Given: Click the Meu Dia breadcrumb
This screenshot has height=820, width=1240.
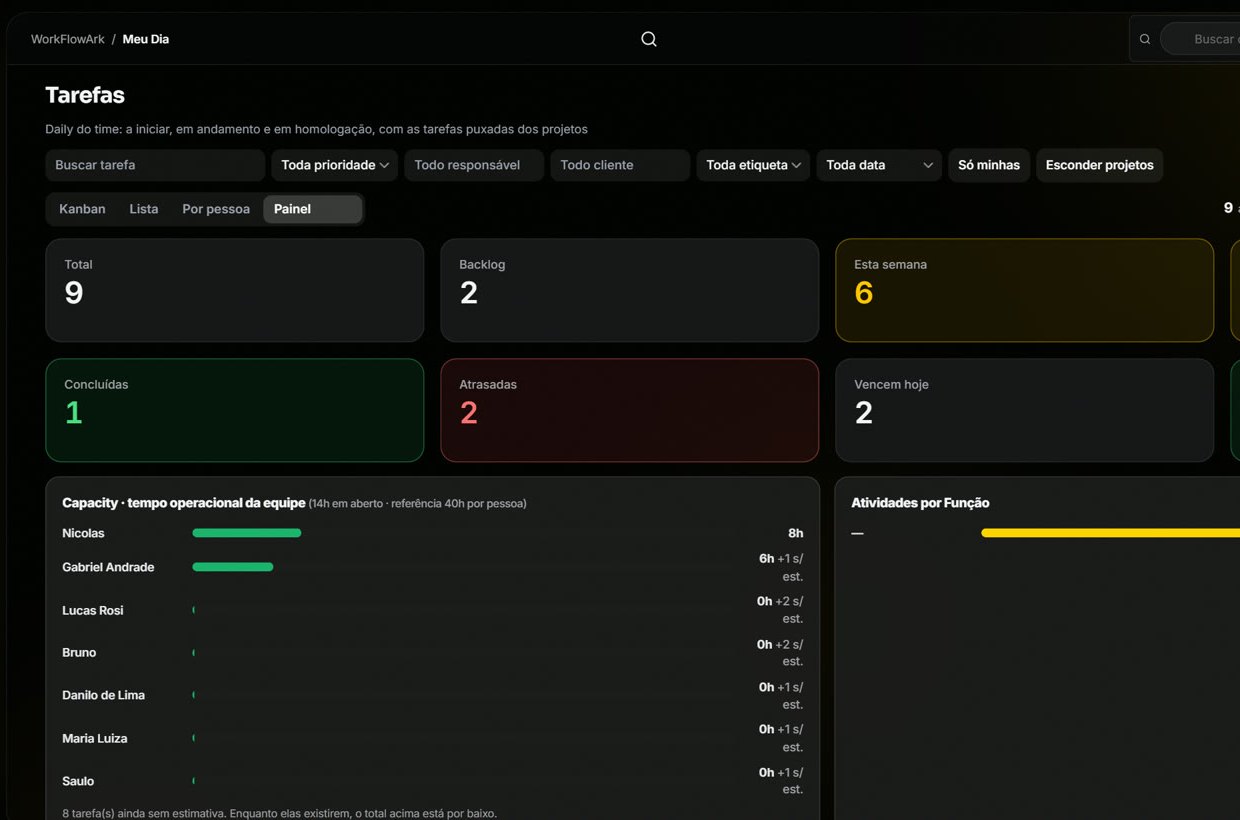Looking at the screenshot, I should point(146,39).
